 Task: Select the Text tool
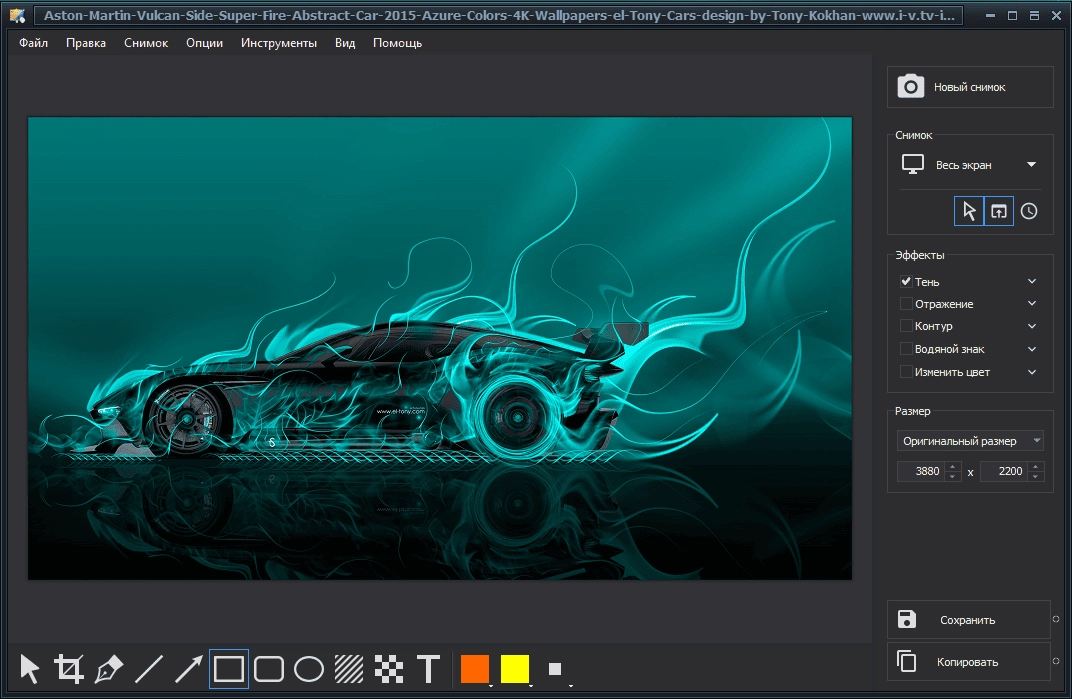(x=429, y=669)
